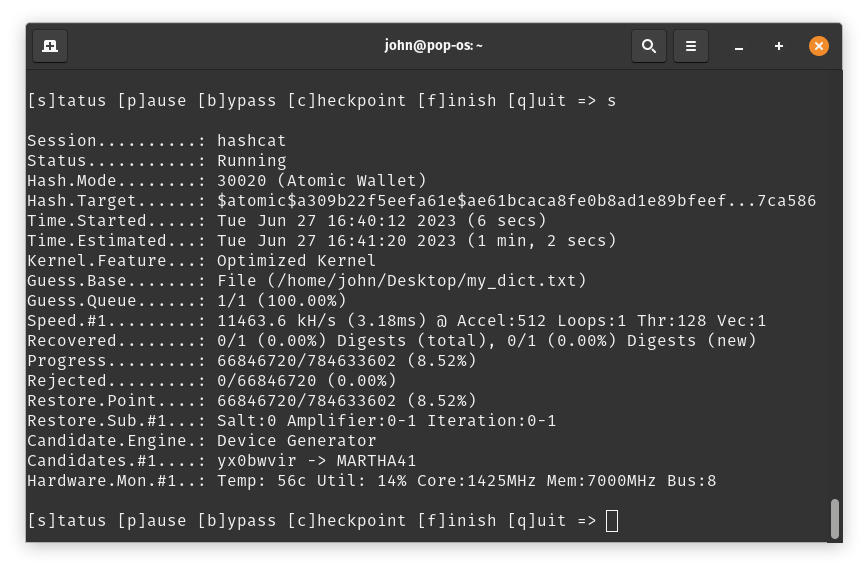Click the Running status value
The height and width of the screenshot is (571, 868).
252,161
